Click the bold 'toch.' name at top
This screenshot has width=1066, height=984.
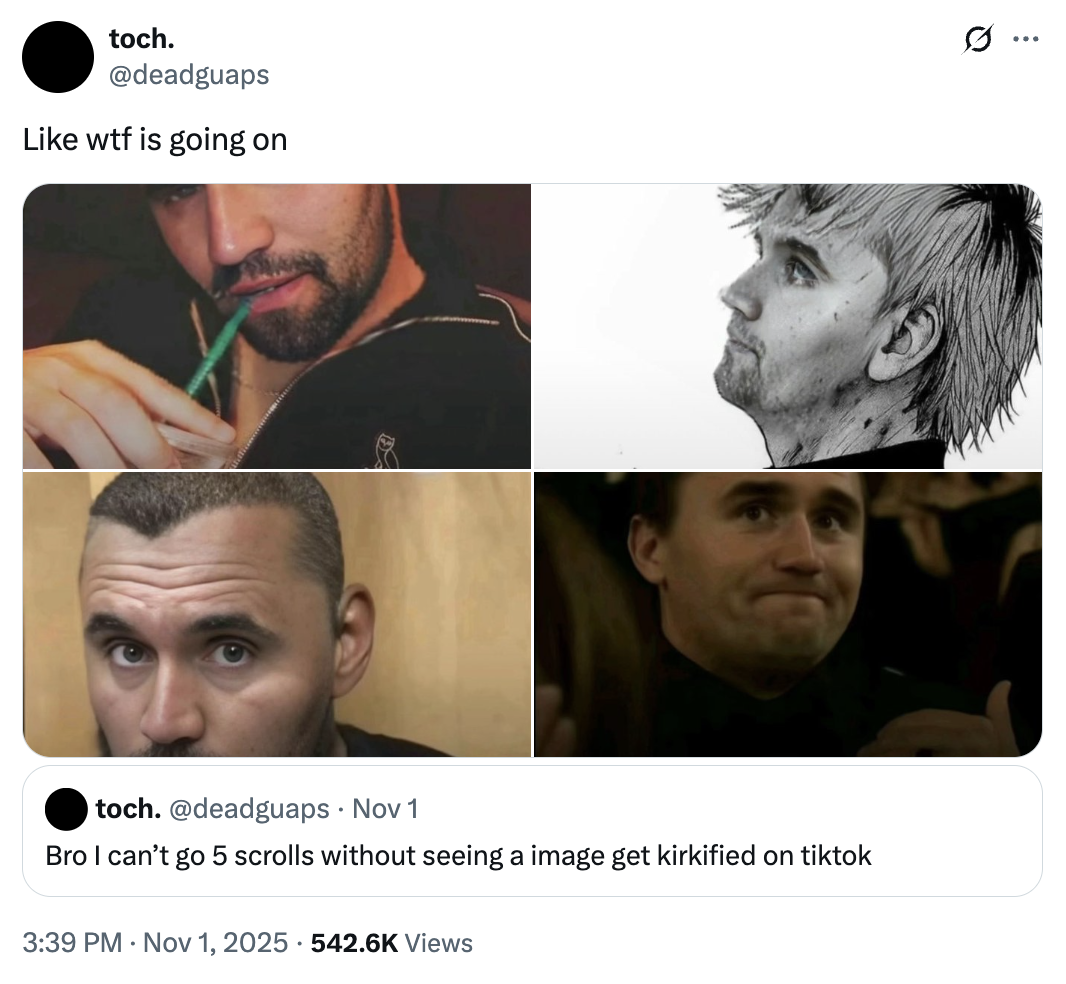[139, 39]
